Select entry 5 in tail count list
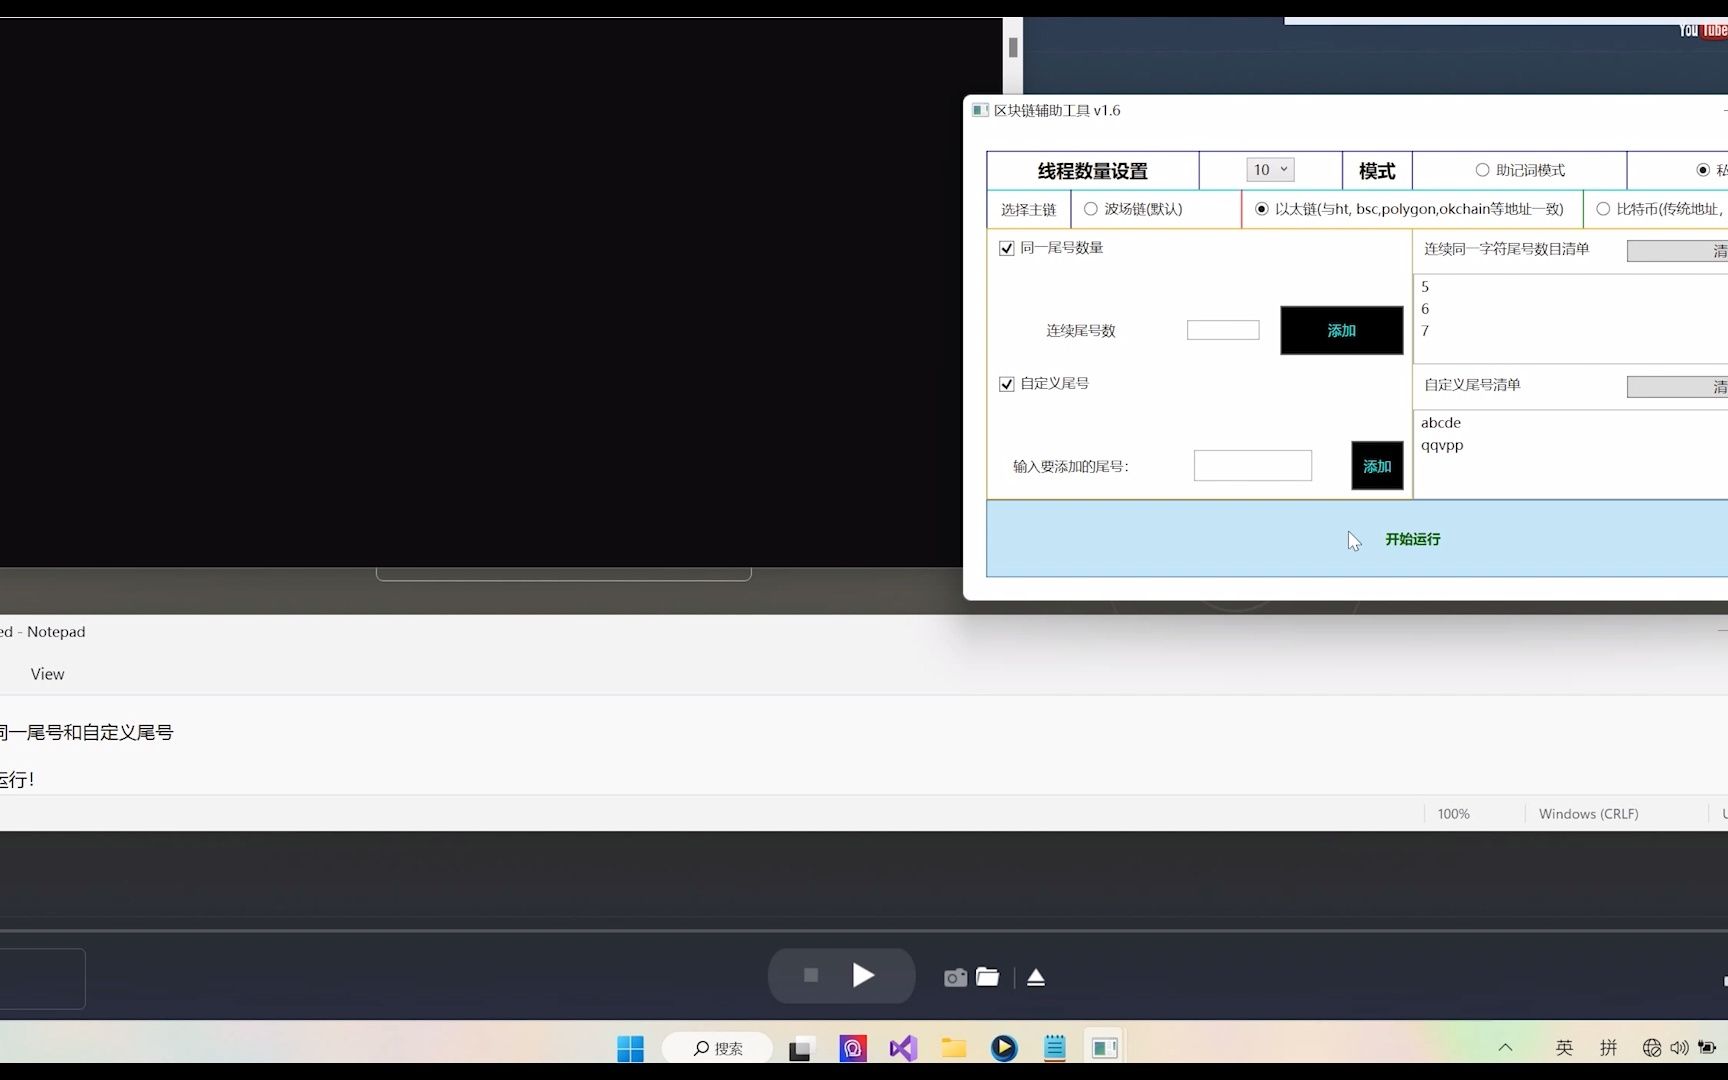 click(x=1425, y=287)
